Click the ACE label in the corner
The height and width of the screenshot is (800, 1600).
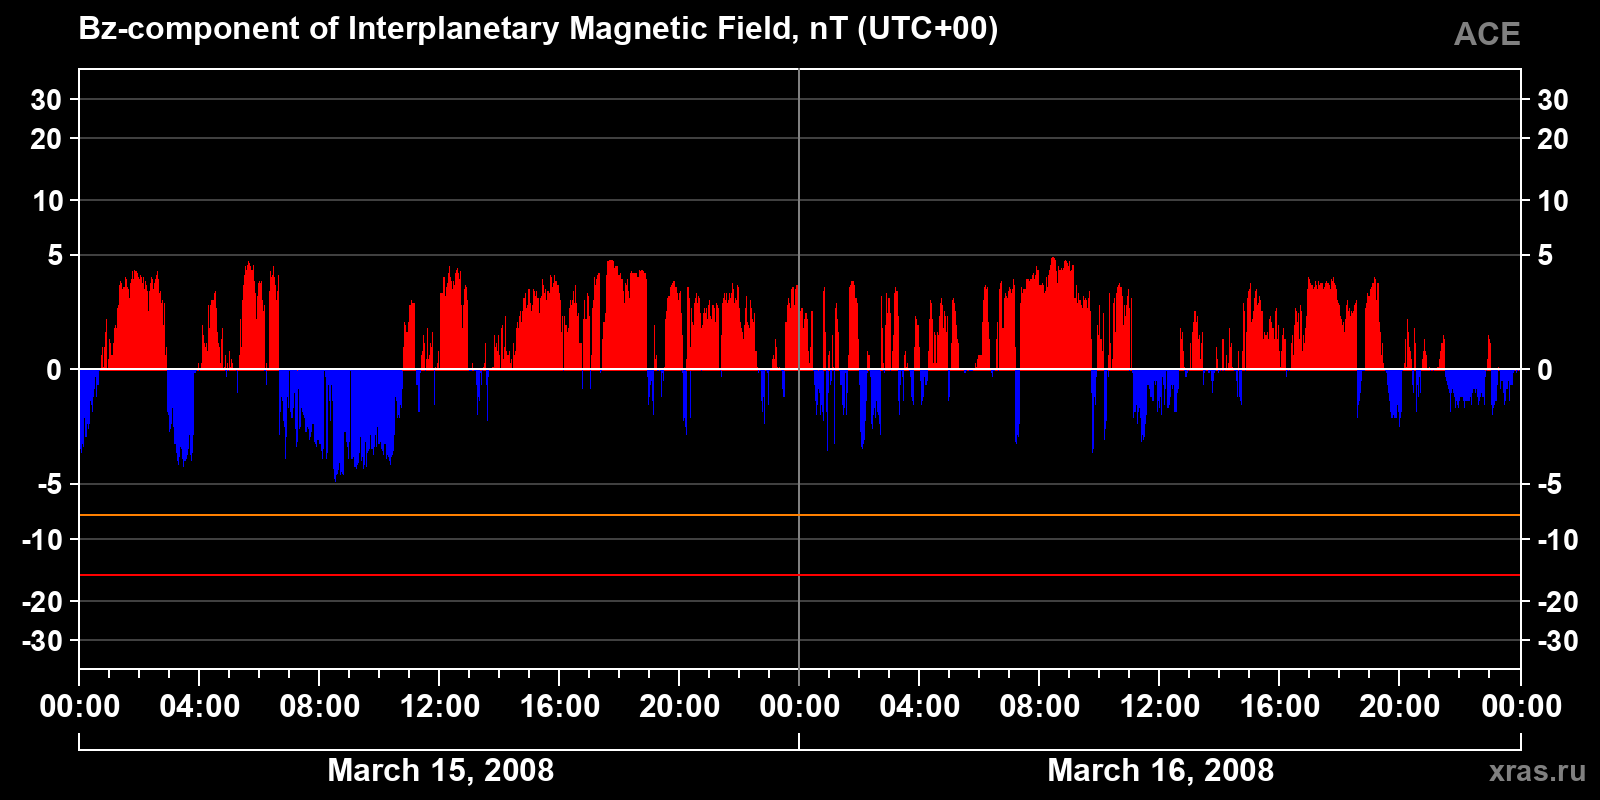pyautogui.click(x=1487, y=35)
